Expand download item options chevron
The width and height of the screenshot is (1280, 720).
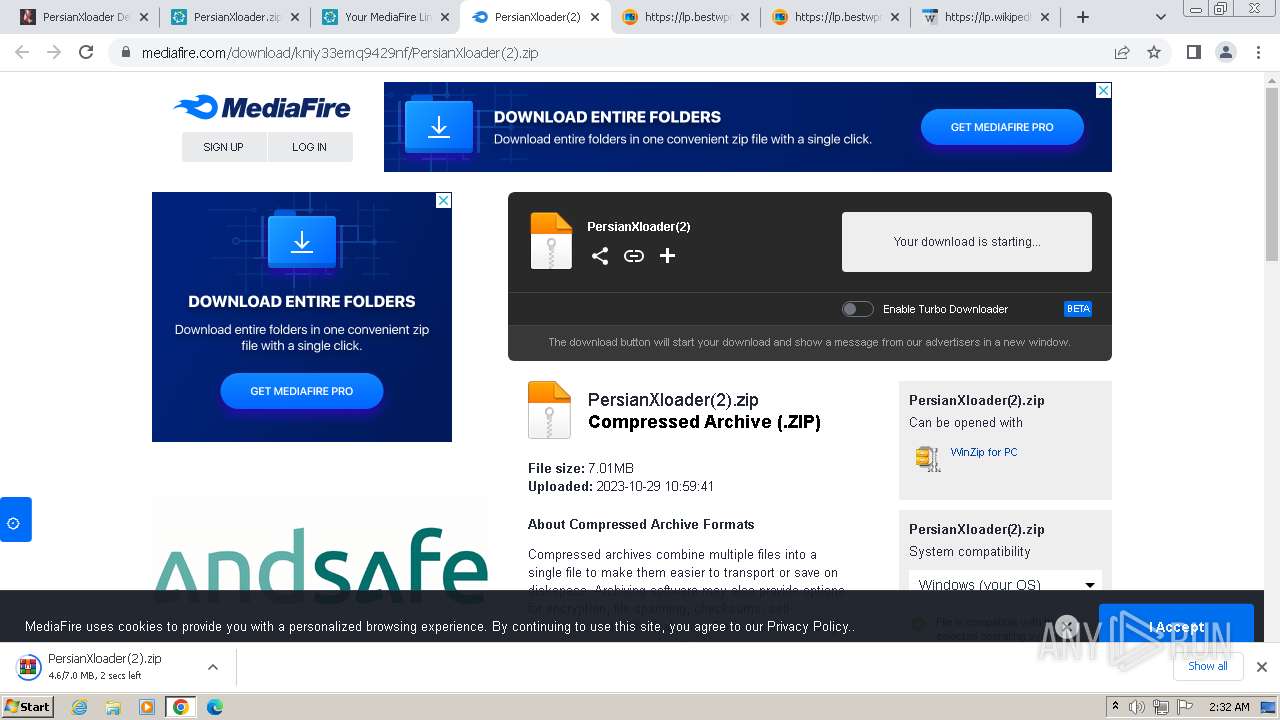coord(213,667)
